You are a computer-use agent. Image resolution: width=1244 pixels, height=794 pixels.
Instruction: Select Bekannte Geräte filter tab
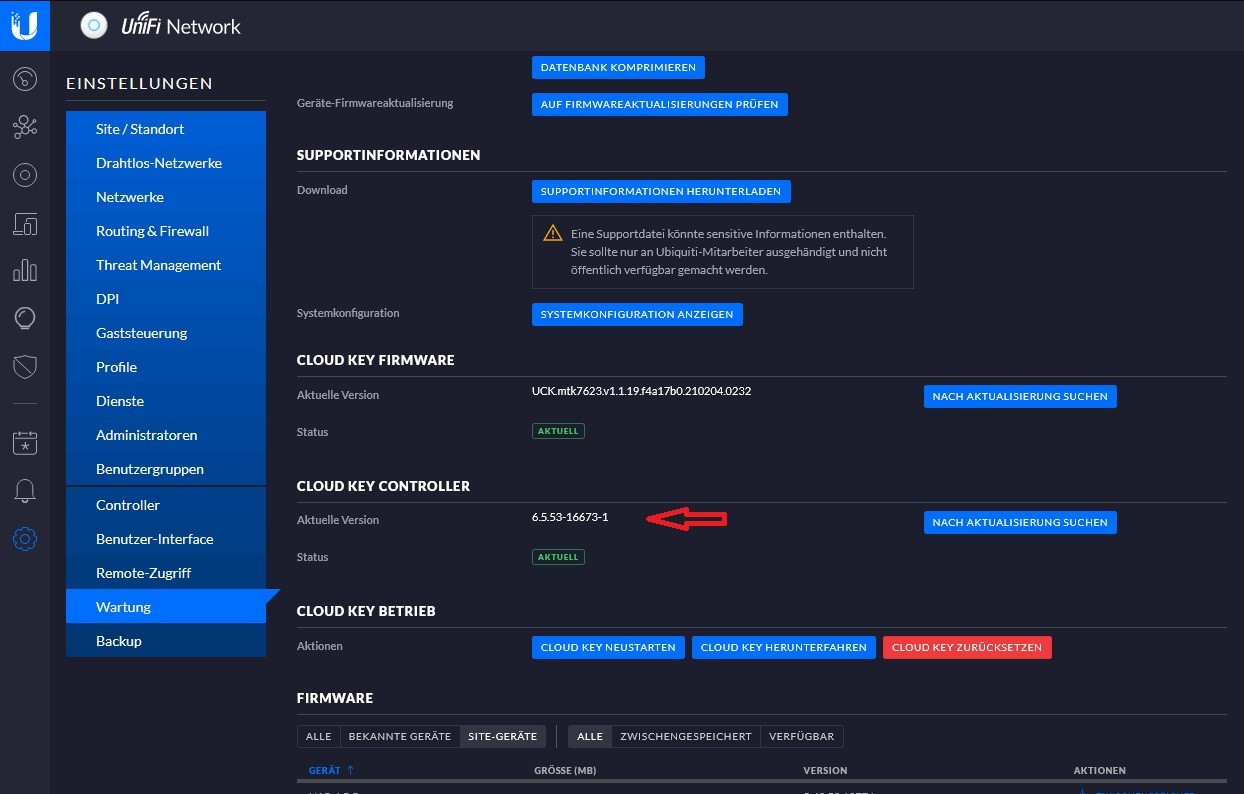(400, 736)
